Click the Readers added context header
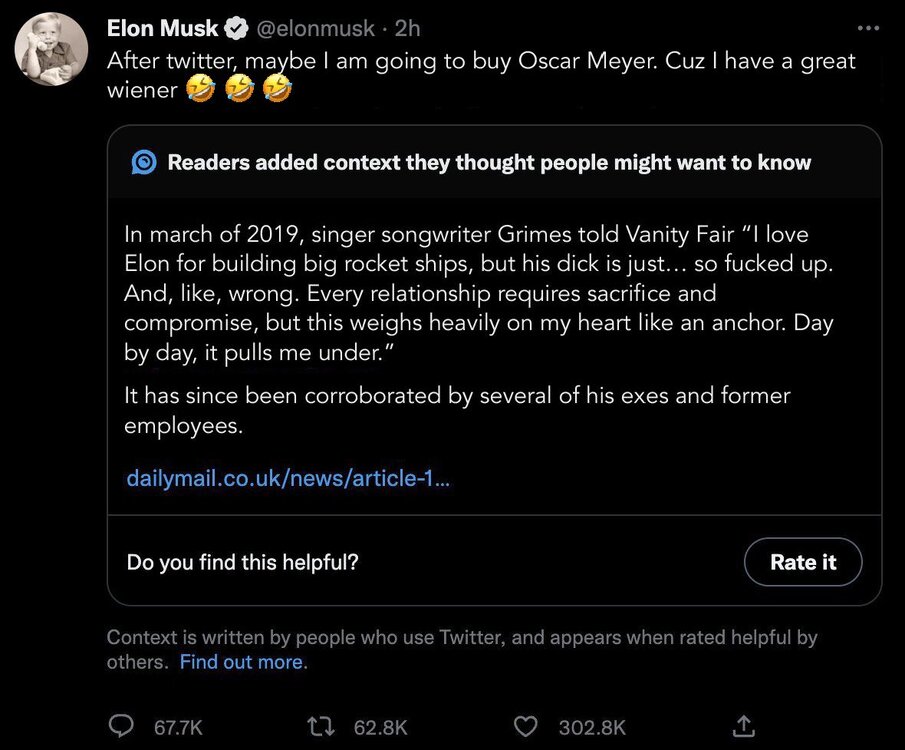 (x=489, y=163)
